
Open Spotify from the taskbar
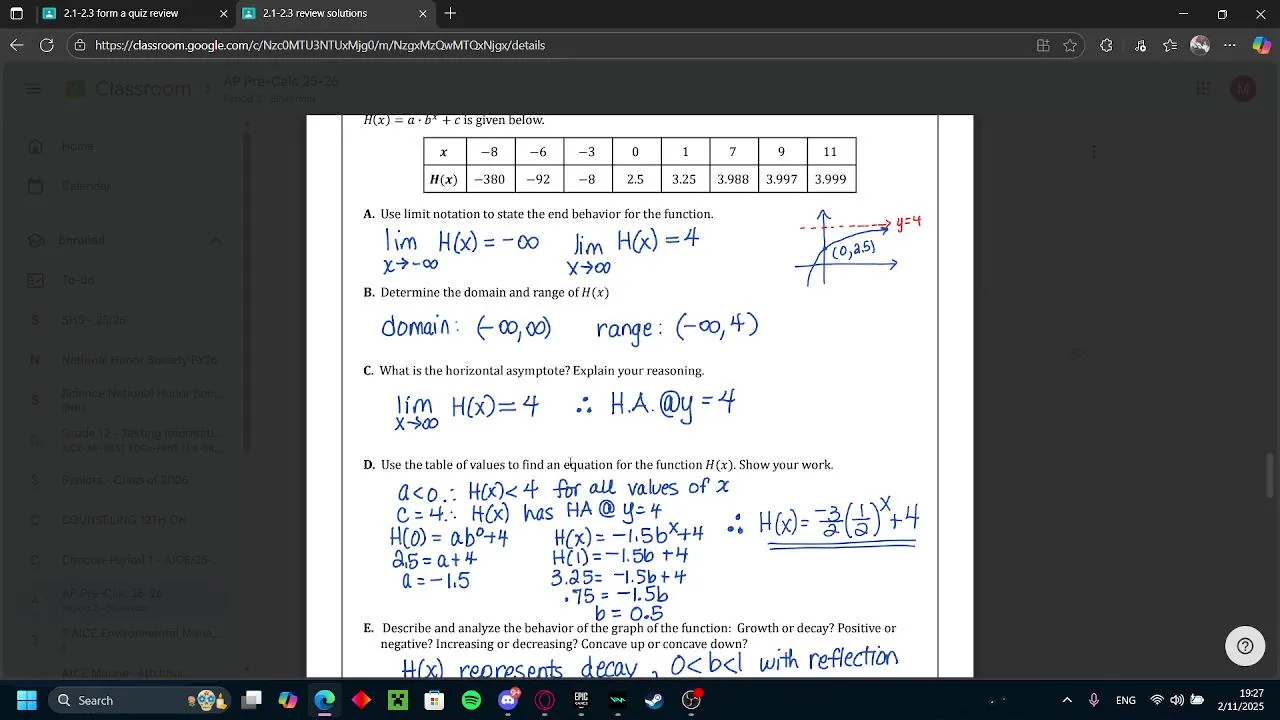click(x=471, y=700)
